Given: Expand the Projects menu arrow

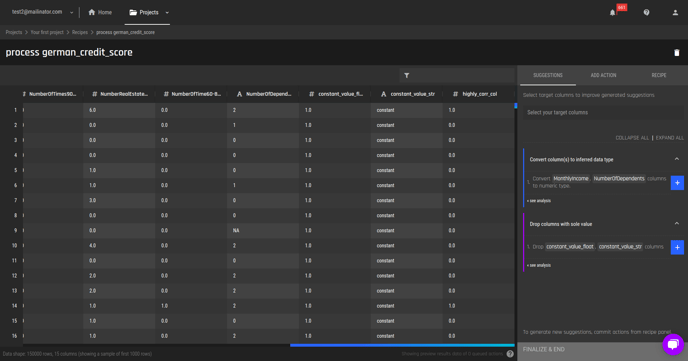Looking at the screenshot, I should pos(167,13).
